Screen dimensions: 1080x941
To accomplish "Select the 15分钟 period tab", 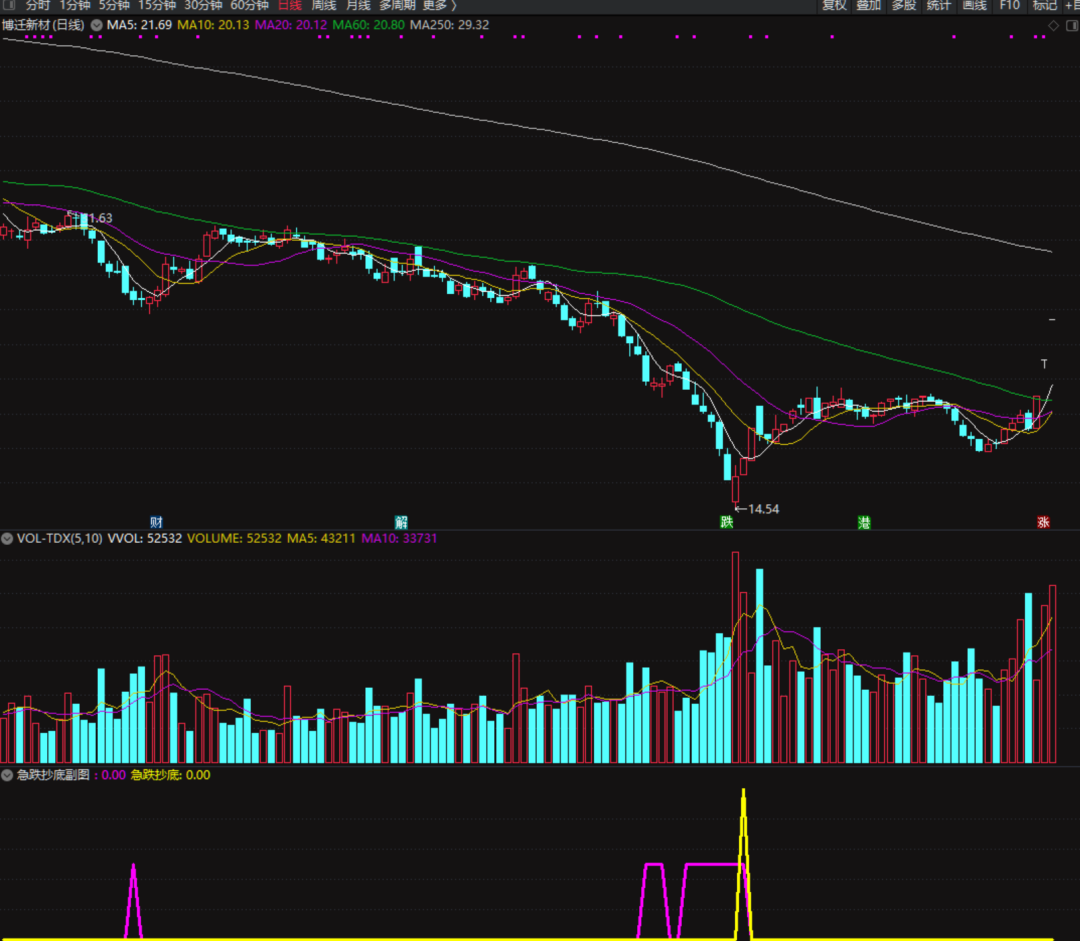I will pos(157,6).
